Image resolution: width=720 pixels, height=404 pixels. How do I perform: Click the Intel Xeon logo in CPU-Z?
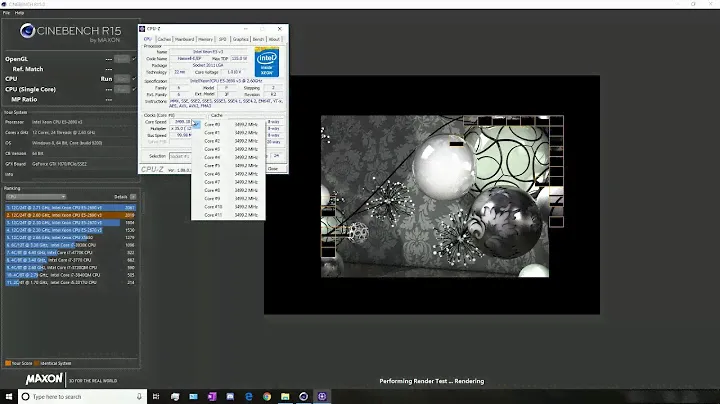267,60
